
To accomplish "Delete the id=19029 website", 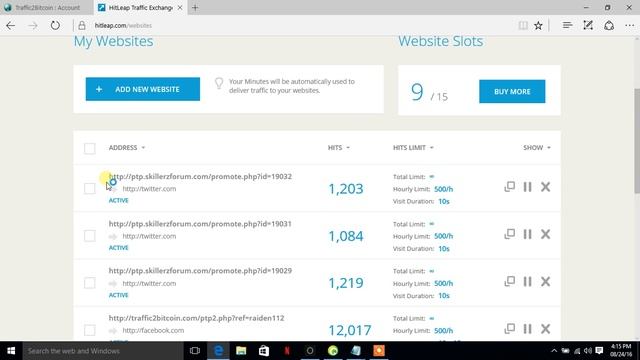I will pyautogui.click(x=545, y=281).
